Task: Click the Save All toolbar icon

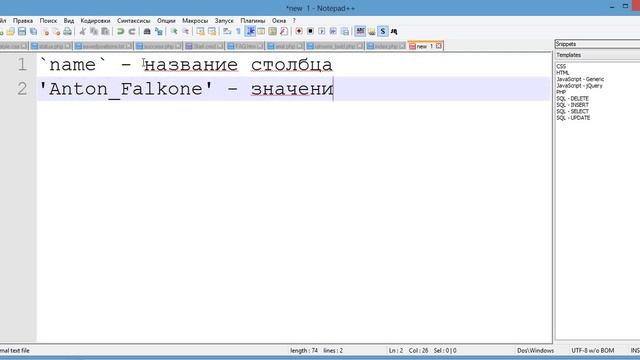Action: point(33,31)
